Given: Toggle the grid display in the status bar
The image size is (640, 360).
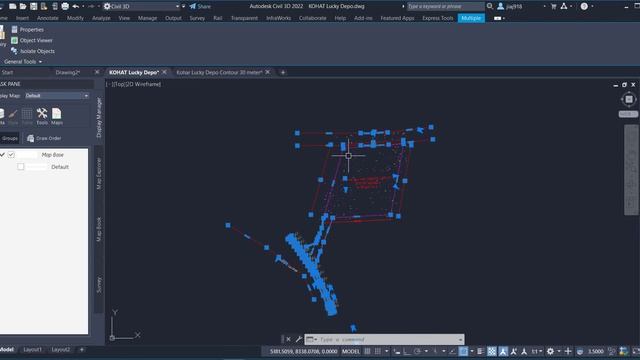Looking at the screenshot, I should 367,351.
